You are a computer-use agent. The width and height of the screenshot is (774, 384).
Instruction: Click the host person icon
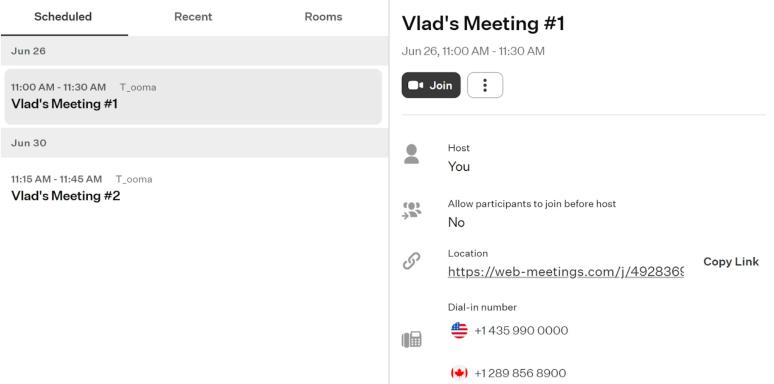coord(411,154)
